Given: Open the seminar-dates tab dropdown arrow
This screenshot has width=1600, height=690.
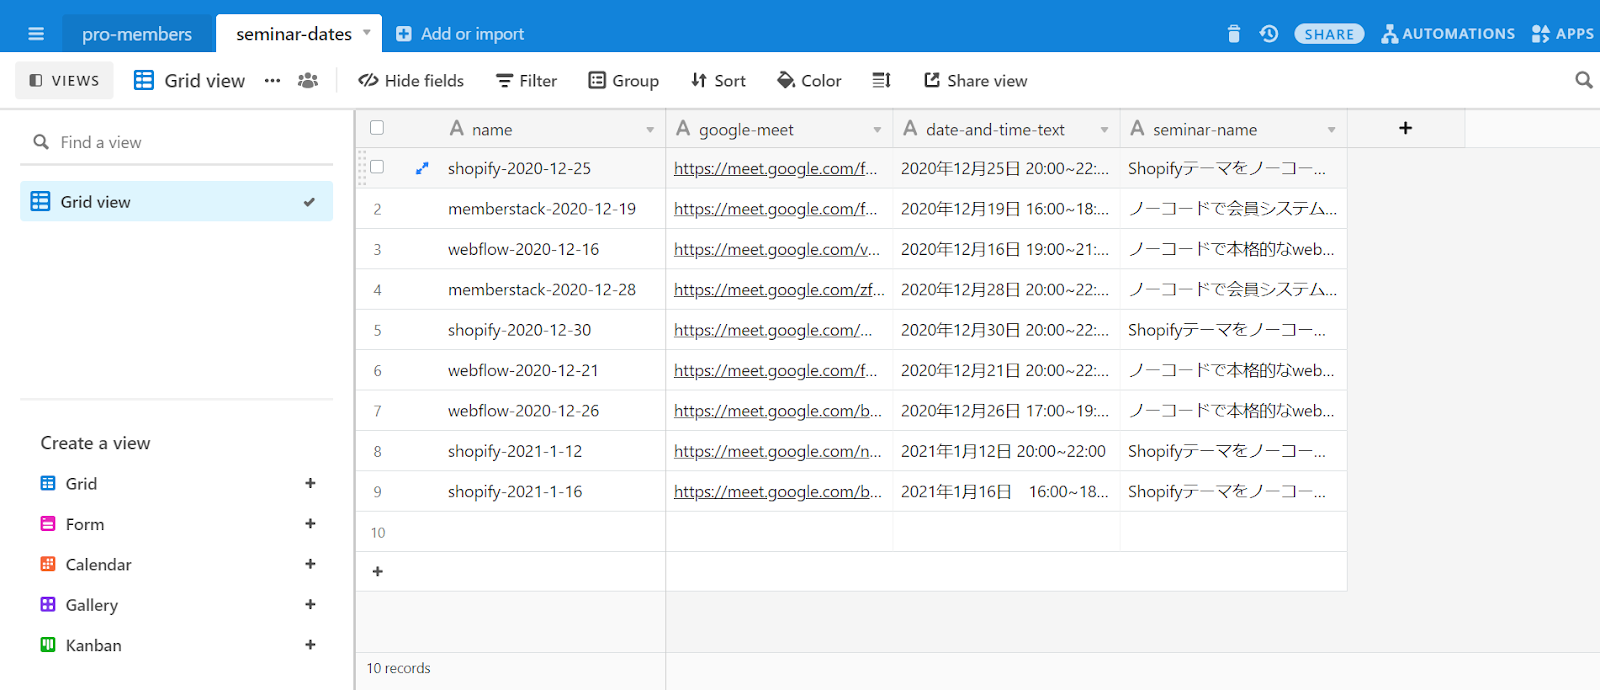Looking at the screenshot, I should click(367, 33).
